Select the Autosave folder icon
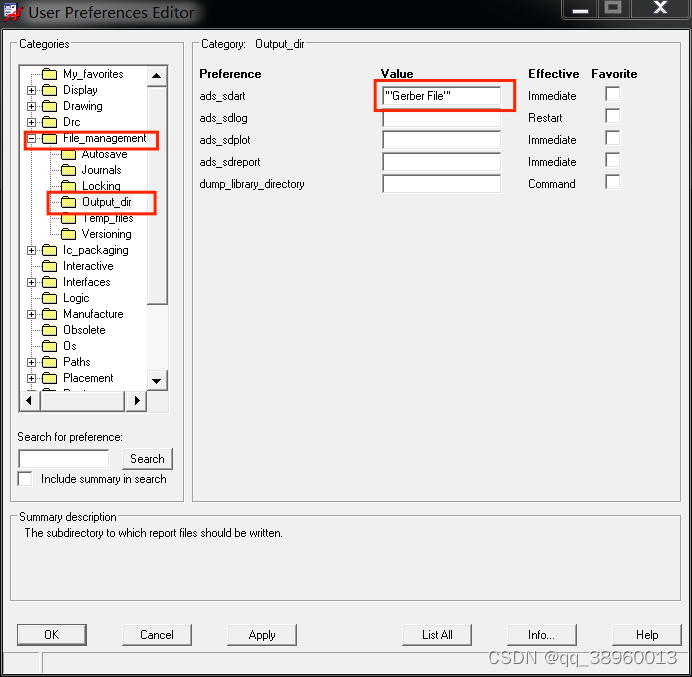 point(68,155)
